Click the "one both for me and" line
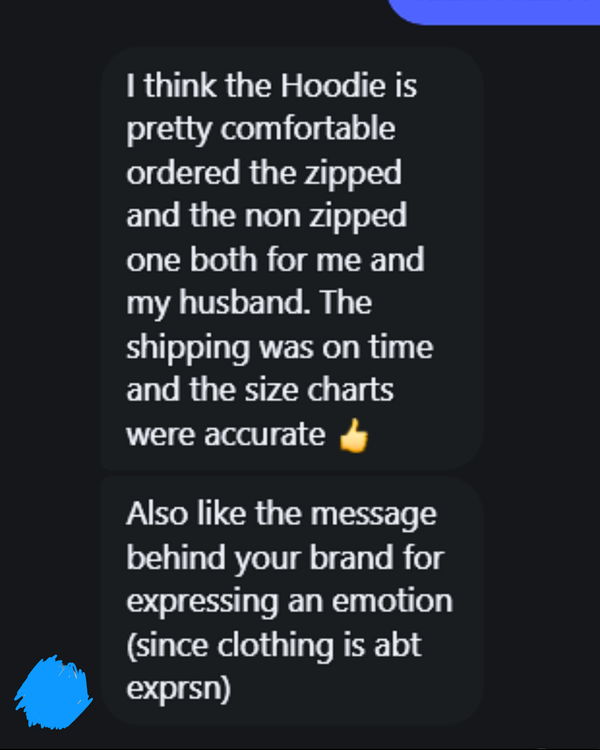 pyautogui.click(x=275, y=260)
